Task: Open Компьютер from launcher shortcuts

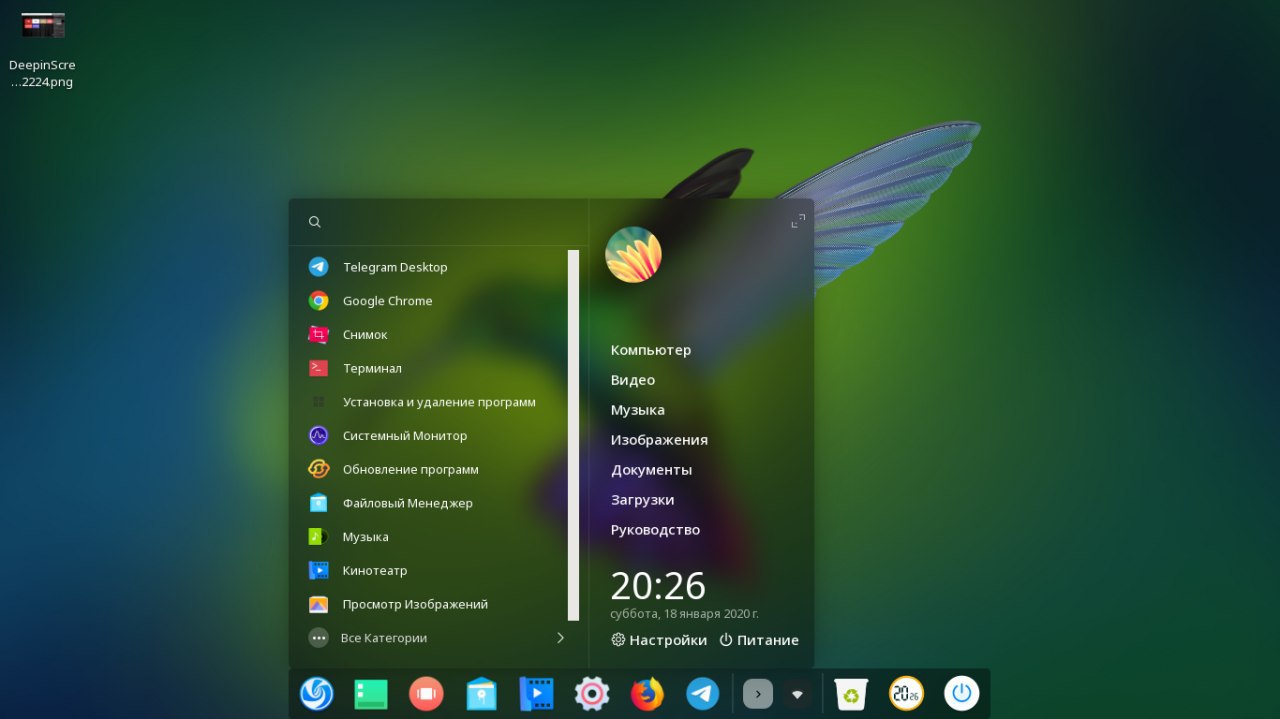Action: point(651,350)
